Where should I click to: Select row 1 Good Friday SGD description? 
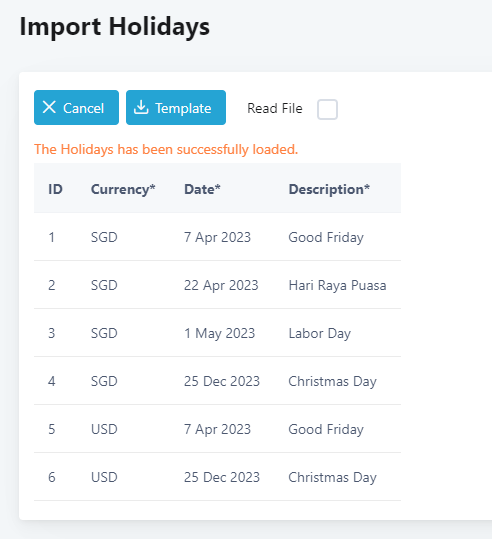[326, 237]
